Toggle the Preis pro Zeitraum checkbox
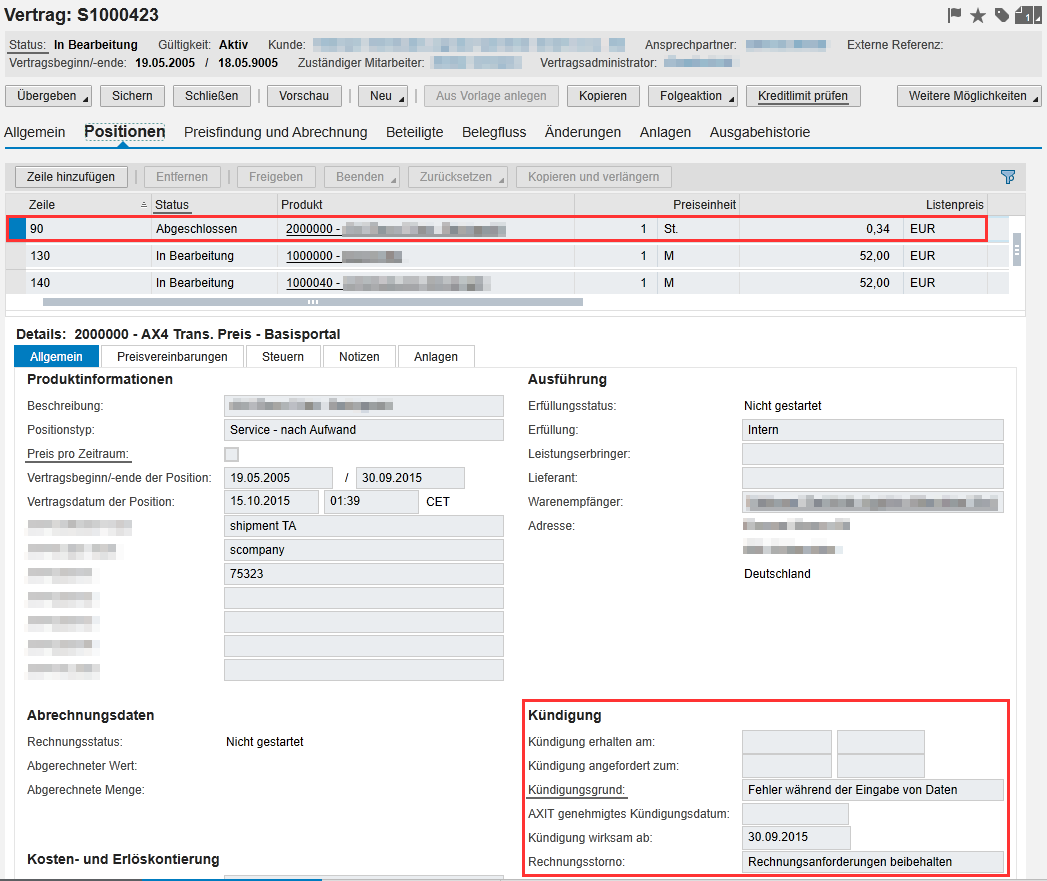Image resolution: width=1047 pixels, height=881 pixels. click(x=232, y=455)
